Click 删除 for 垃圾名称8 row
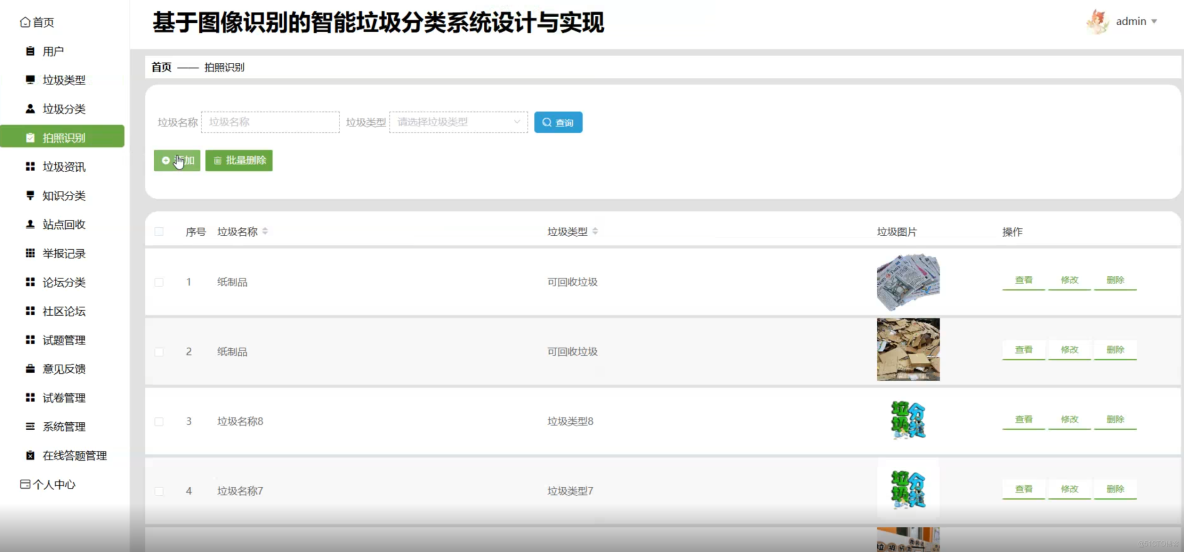This screenshot has height=552, width=1184. coord(1115,420)
